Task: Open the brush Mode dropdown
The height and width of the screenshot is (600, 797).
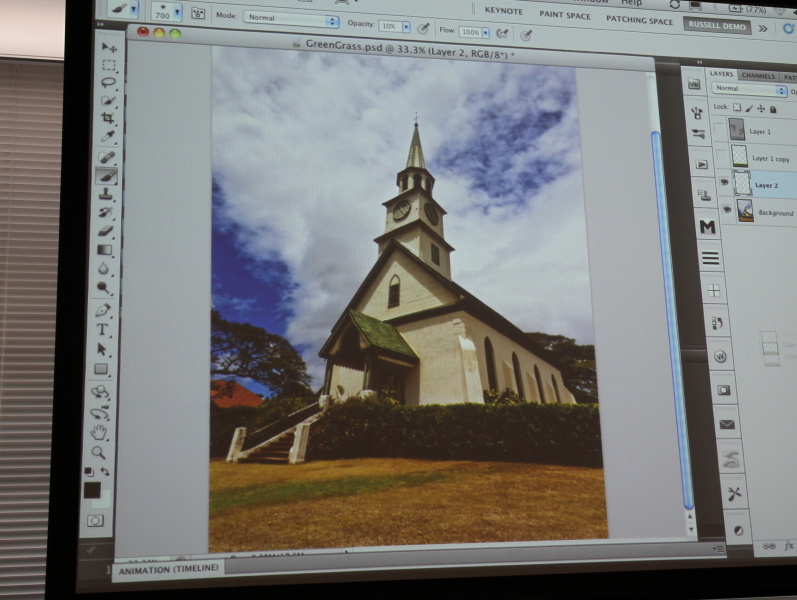Action: pos(291,19)
